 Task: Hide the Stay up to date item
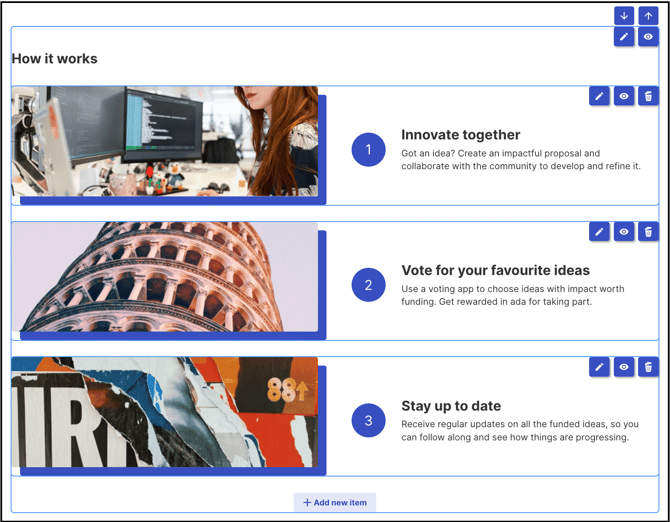pyautogui.click(x=624, y=367)
